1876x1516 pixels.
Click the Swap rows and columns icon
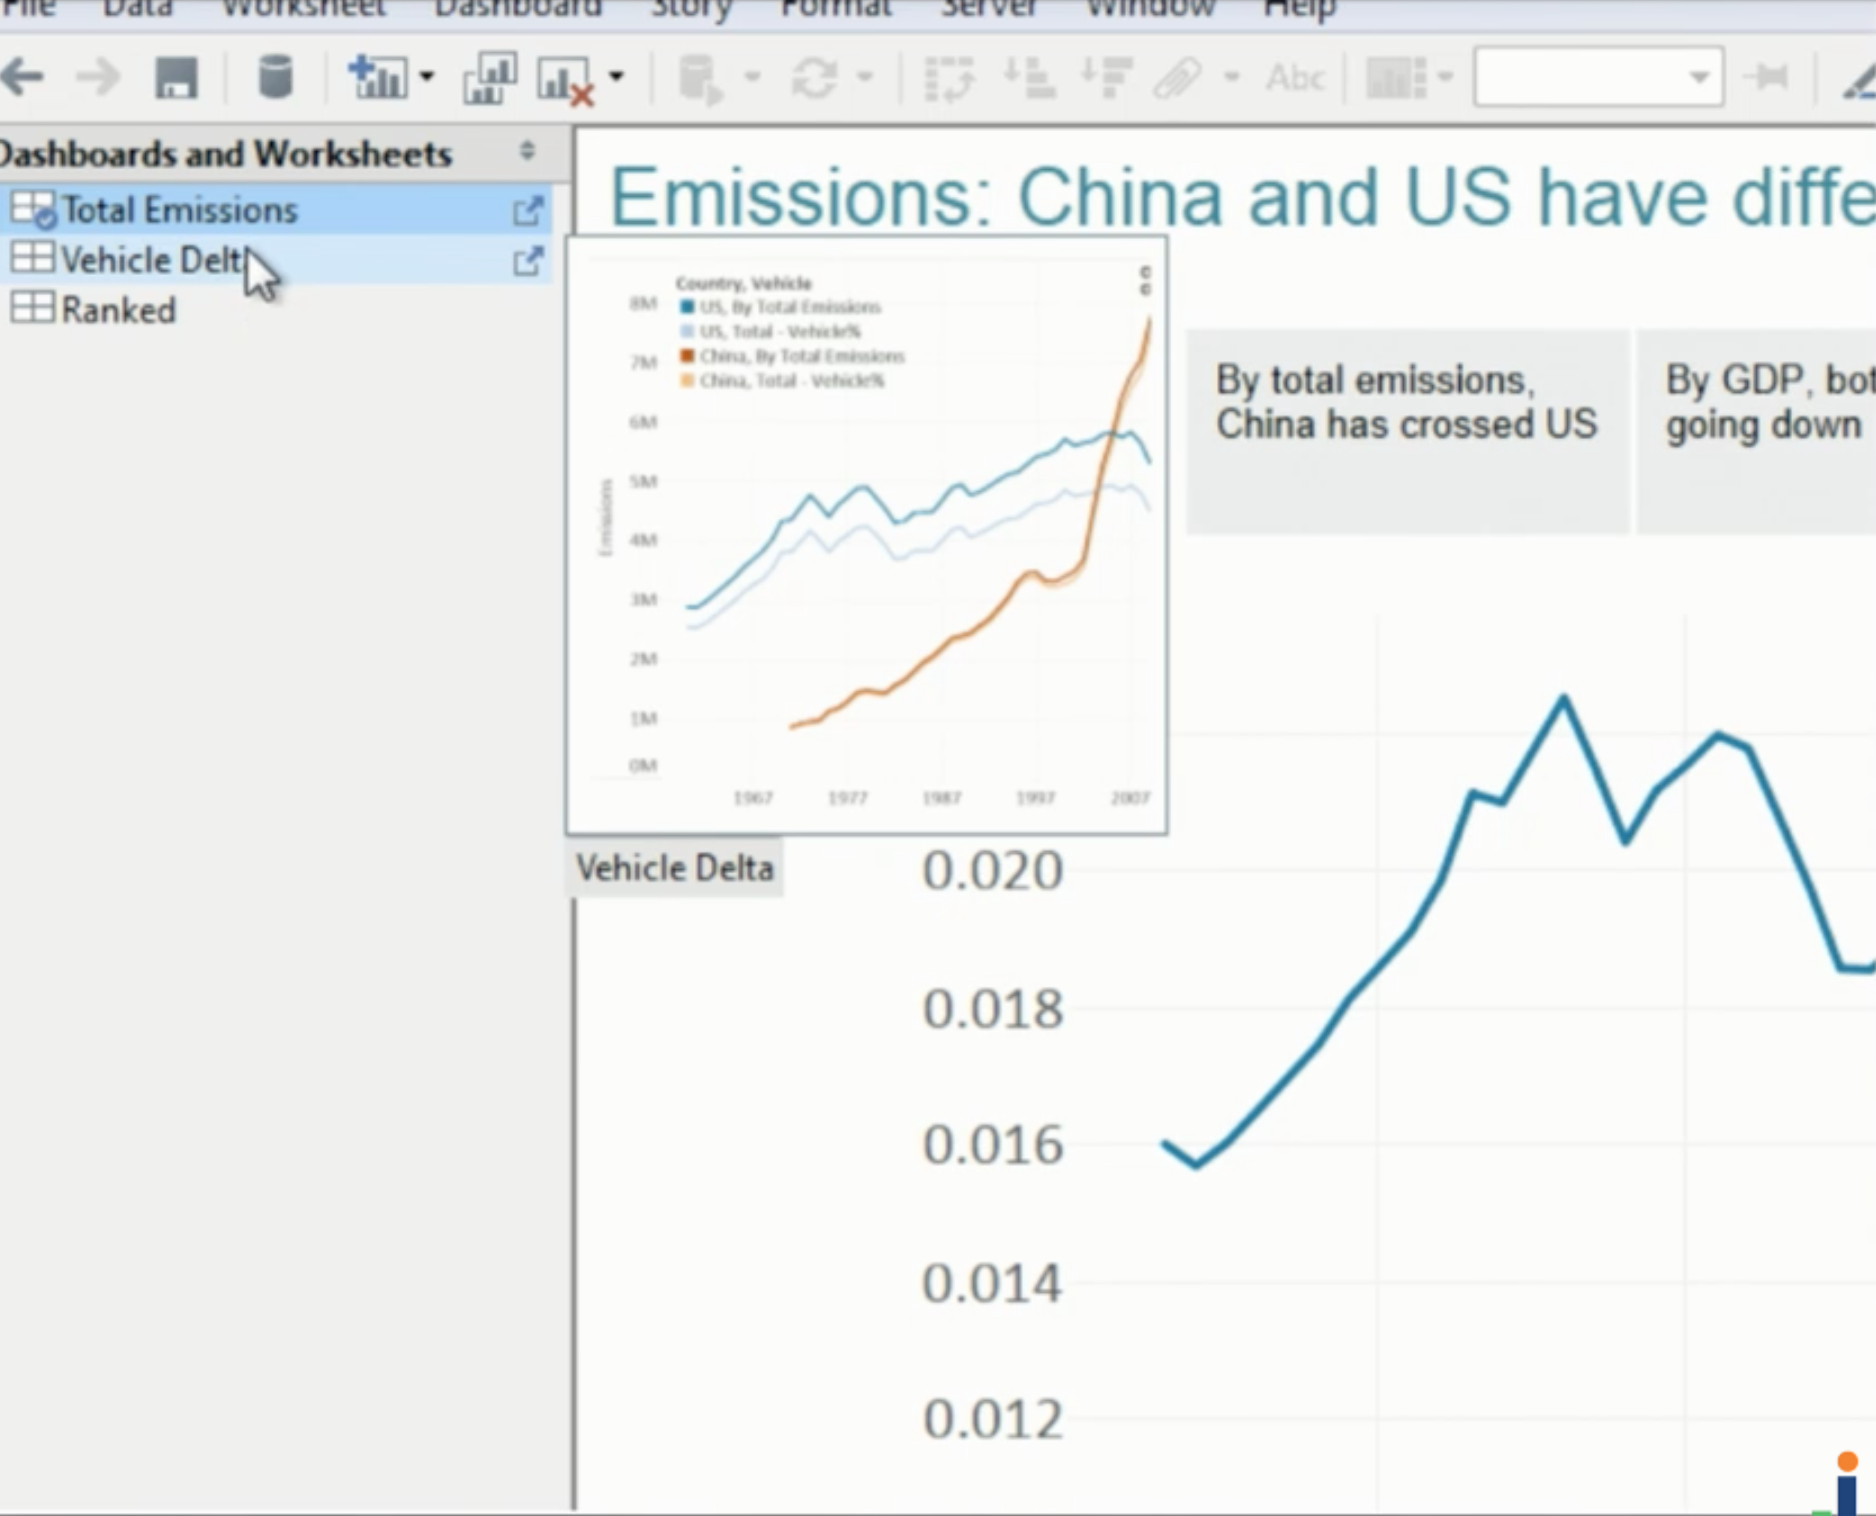point(948,78)
